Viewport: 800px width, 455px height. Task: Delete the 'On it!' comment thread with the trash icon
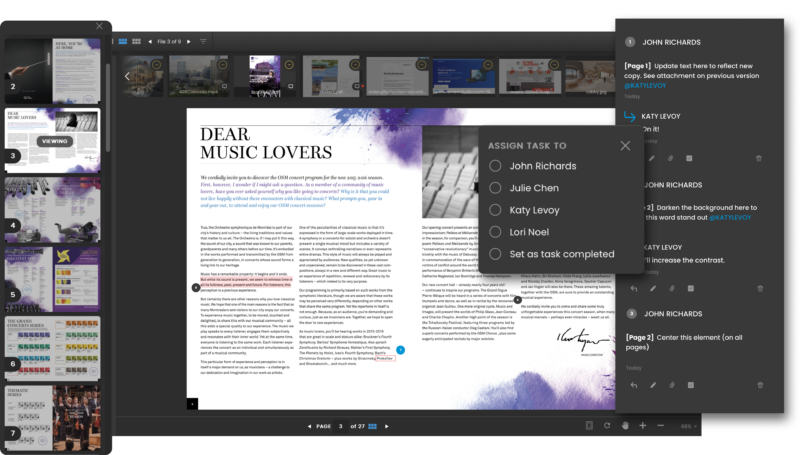[759, 158]
